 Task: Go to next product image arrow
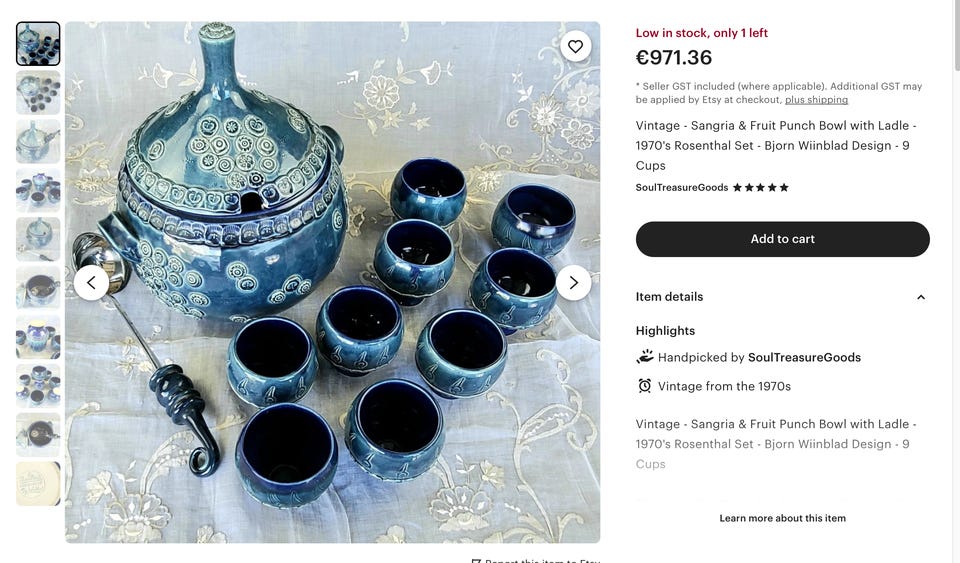pyautogui.click(x=573, y=283)
